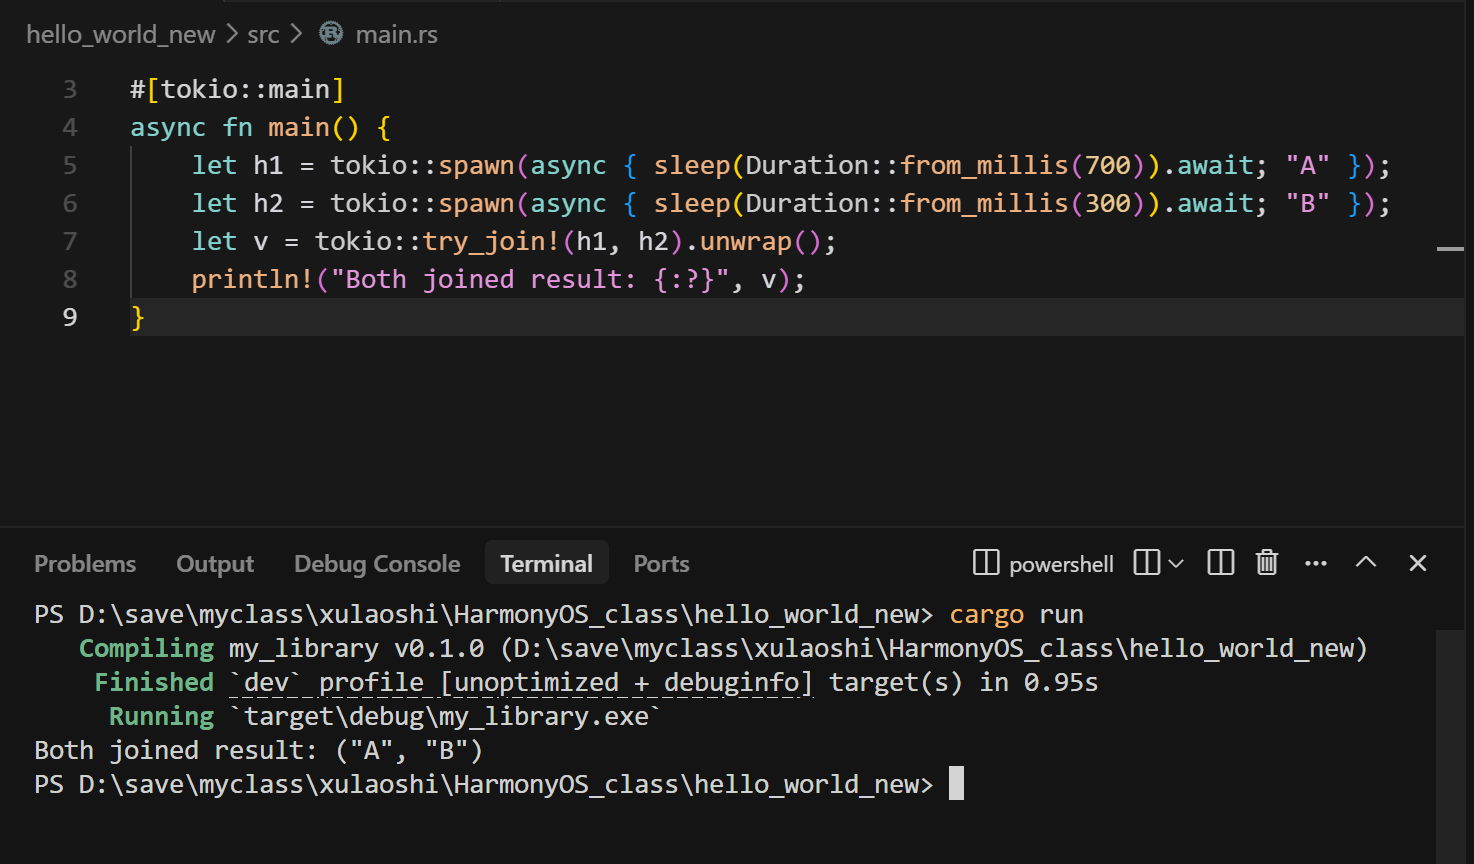Screen dimensions: 1474x864
Task: Click line number 7 in the gutter
Action: pyautogui.click(x=70, y=241)
